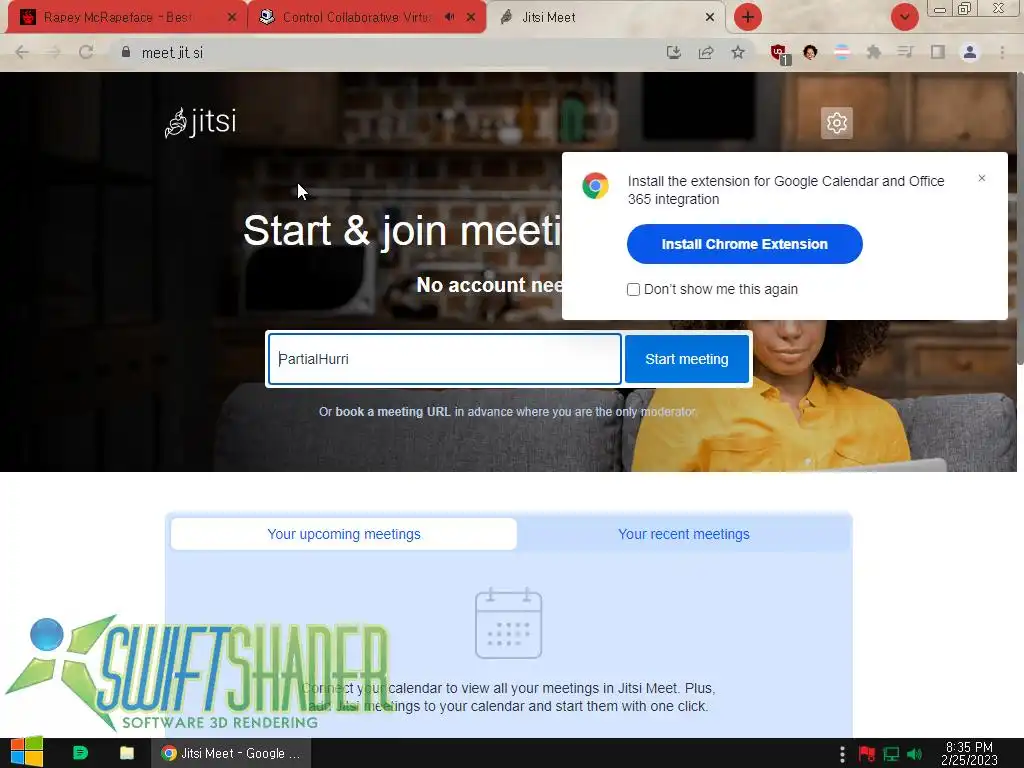Open a new tab with plus button
Viewport: 1024px width, 768px height.
pyautogui.click(x=748, y=17)
